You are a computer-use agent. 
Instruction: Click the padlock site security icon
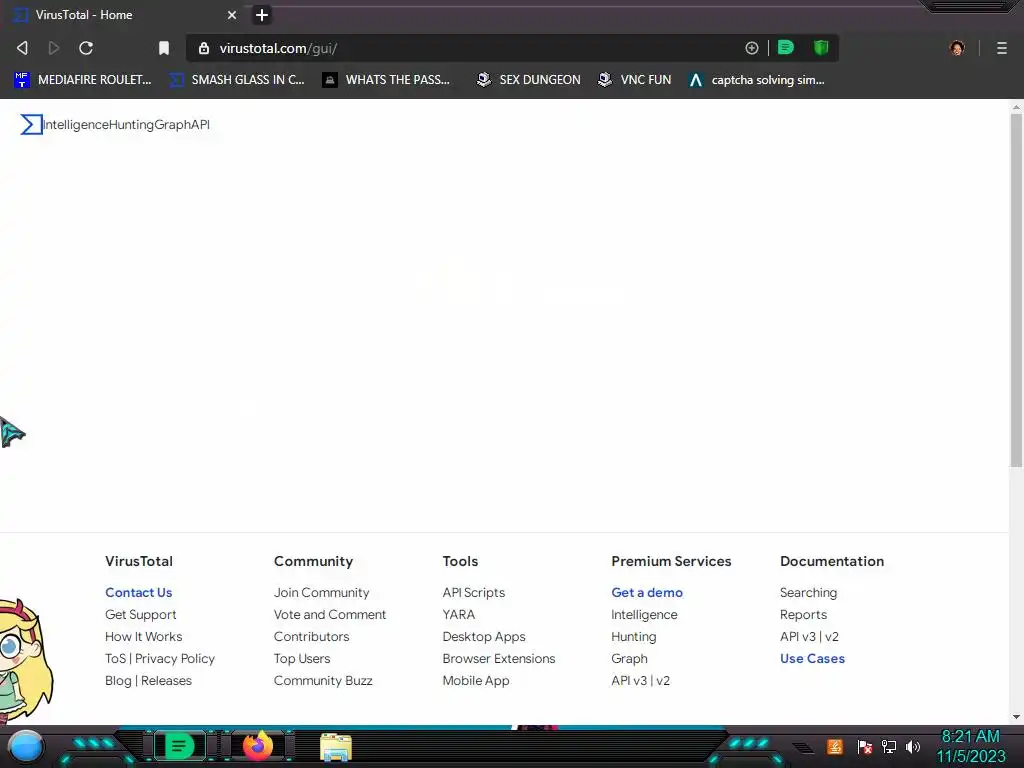pos(204,48)
